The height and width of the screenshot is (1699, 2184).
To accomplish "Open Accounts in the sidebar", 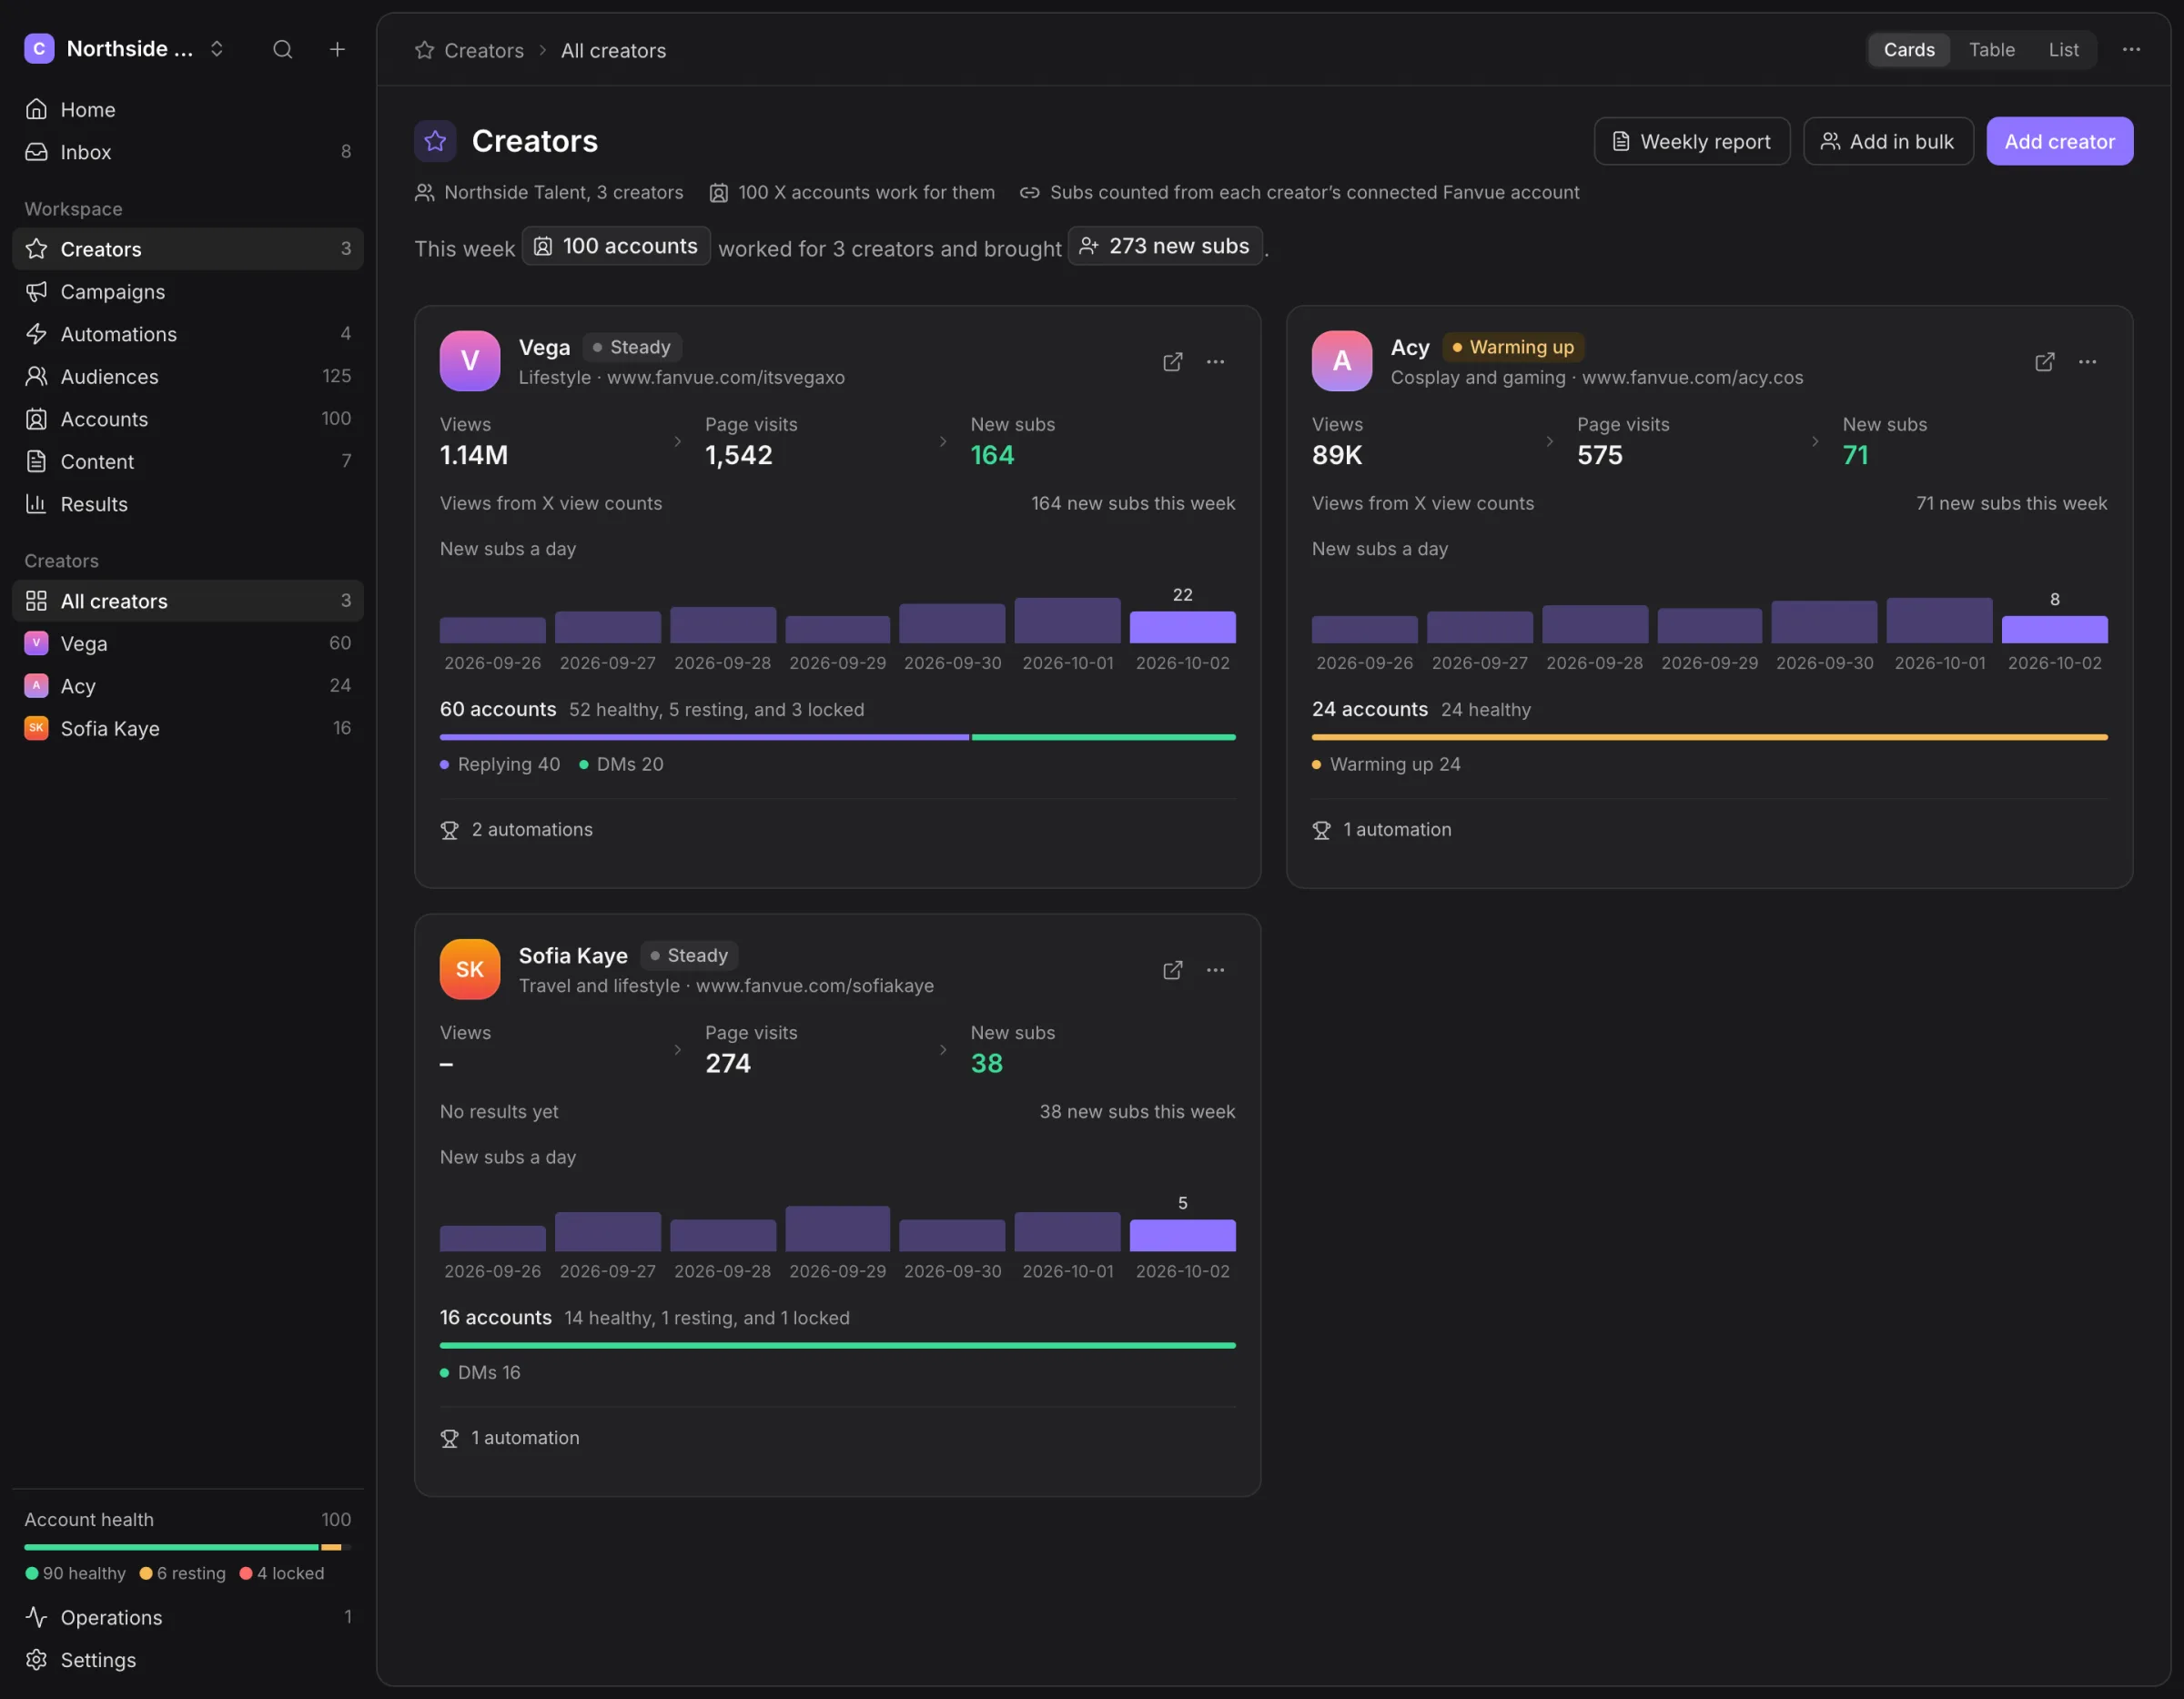I will [x=188, y=419].
